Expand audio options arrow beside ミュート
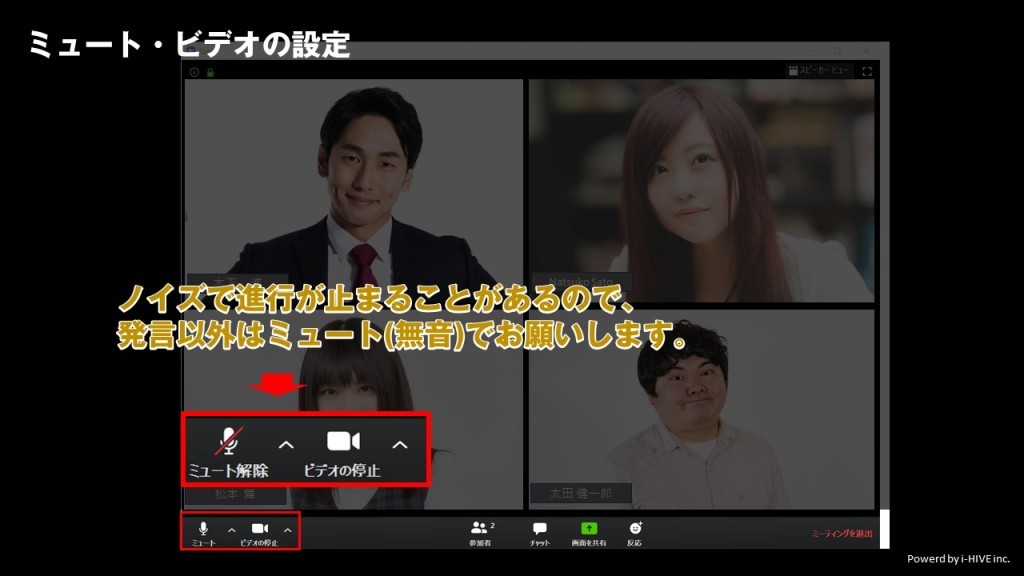 232,530
